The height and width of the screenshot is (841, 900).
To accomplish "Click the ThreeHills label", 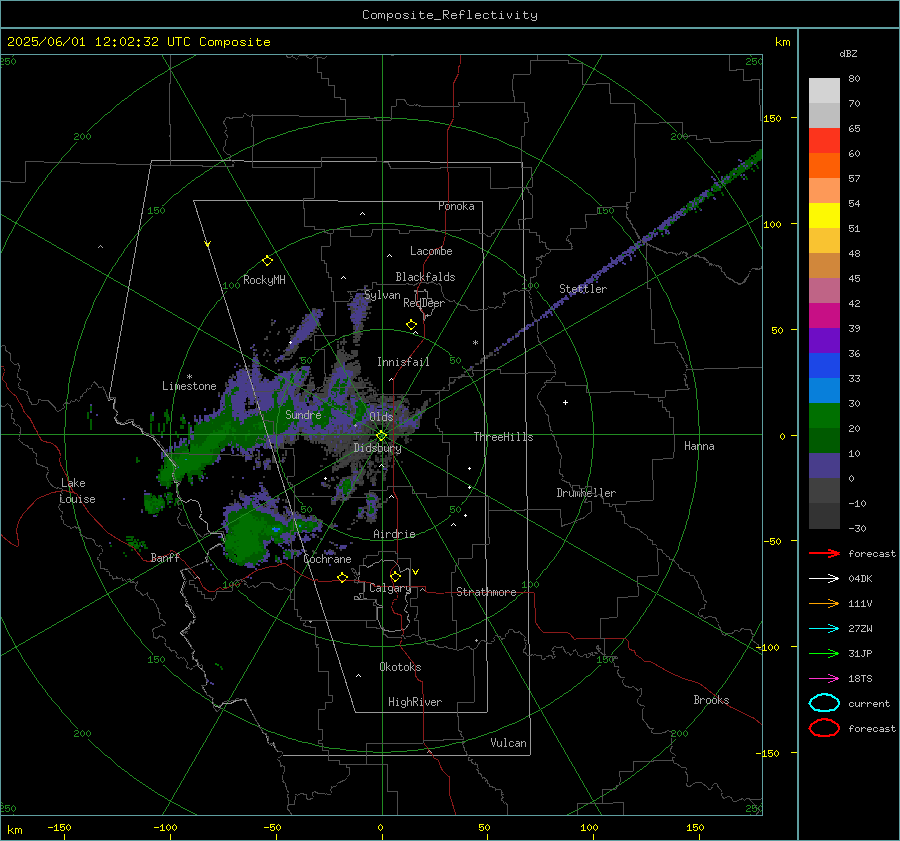I will point(503,437).
